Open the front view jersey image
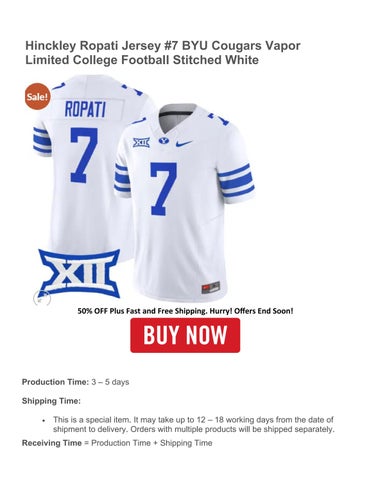Image resolution: width=371 pixels, height=480 pixels. [x=184, y=203]
